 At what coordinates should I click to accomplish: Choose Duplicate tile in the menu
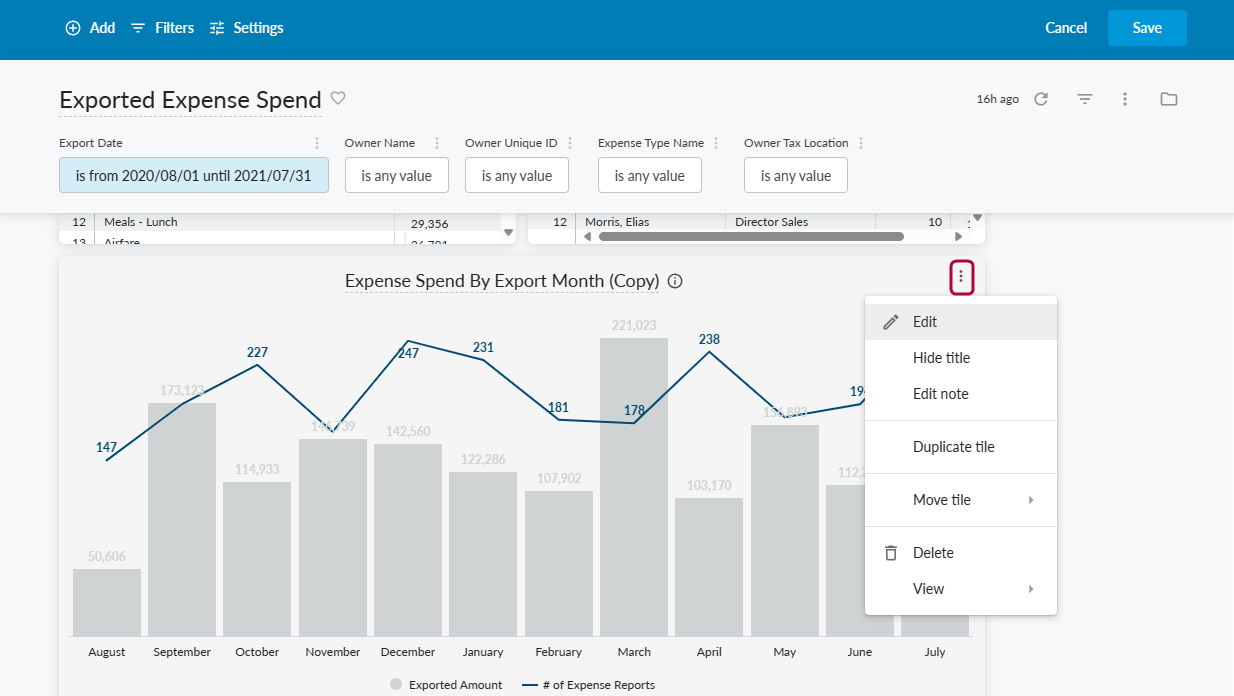[x=953, y=447]
